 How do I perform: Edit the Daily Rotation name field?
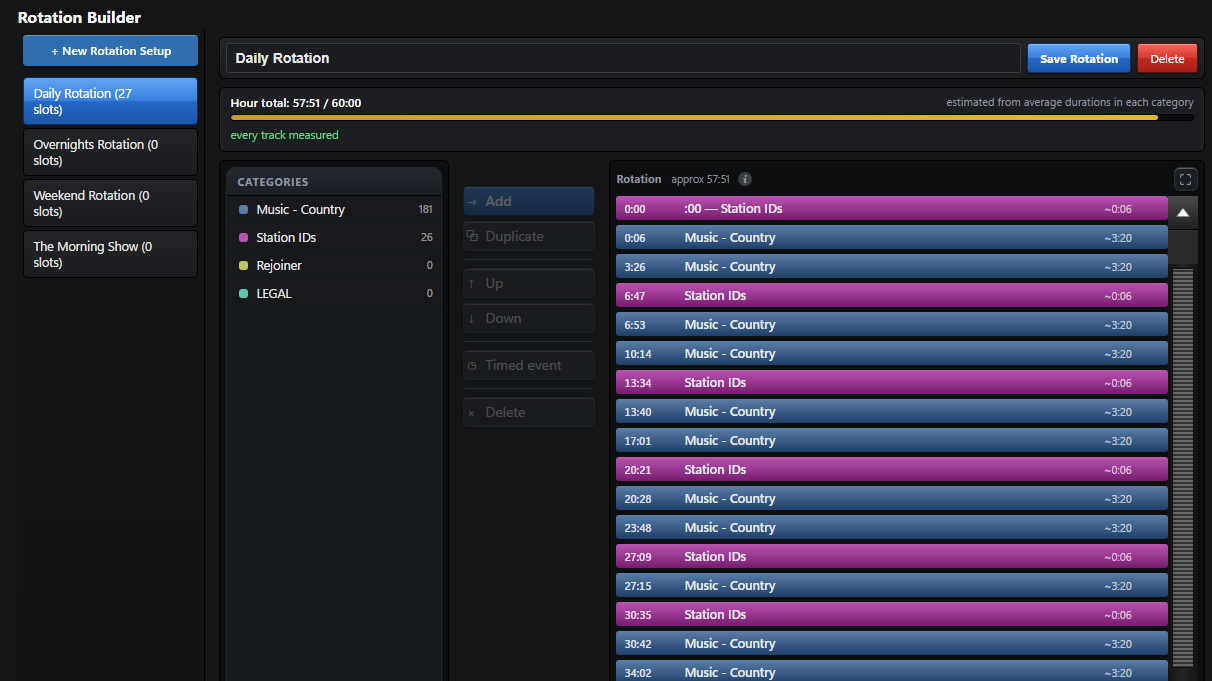pyautogui.click(x=623, y=58)
